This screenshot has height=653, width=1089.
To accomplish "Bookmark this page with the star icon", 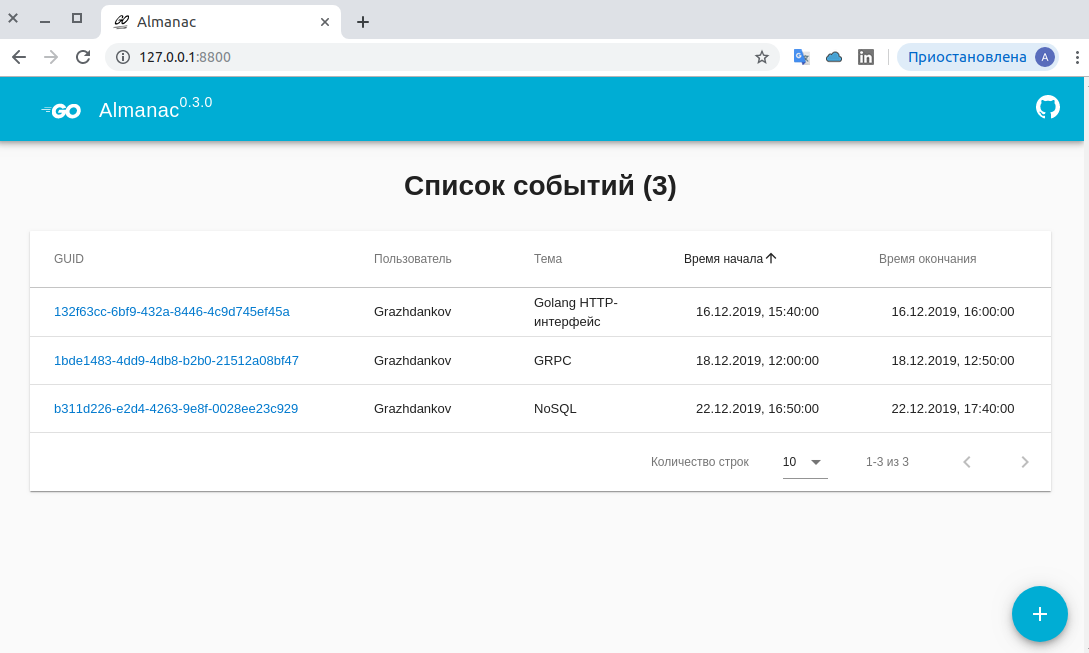I will (762, 57).
